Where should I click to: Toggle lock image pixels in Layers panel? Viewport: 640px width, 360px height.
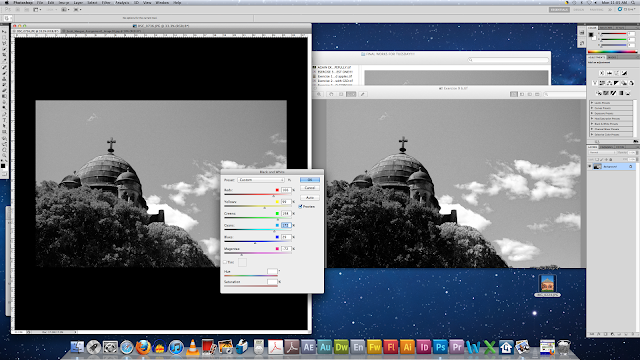tap(602, 160)
